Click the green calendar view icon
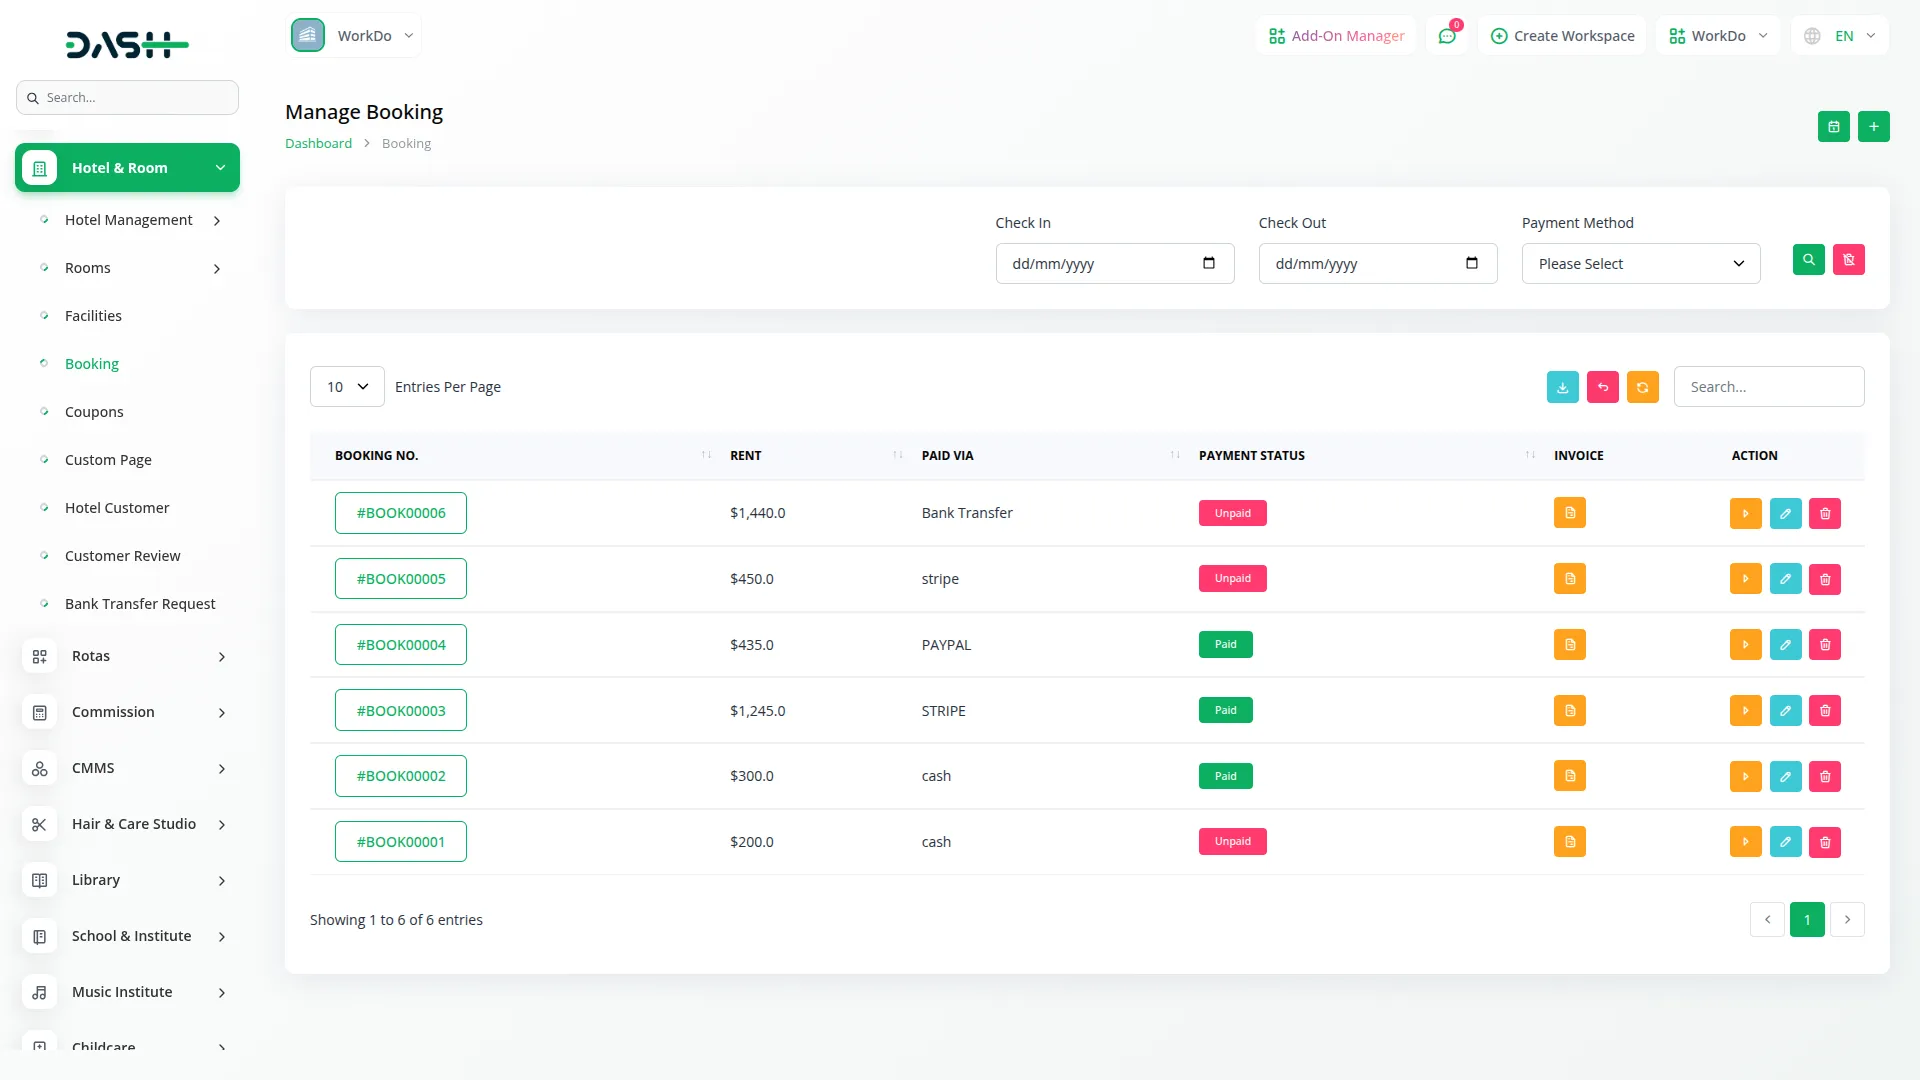 click(1833, 127)
